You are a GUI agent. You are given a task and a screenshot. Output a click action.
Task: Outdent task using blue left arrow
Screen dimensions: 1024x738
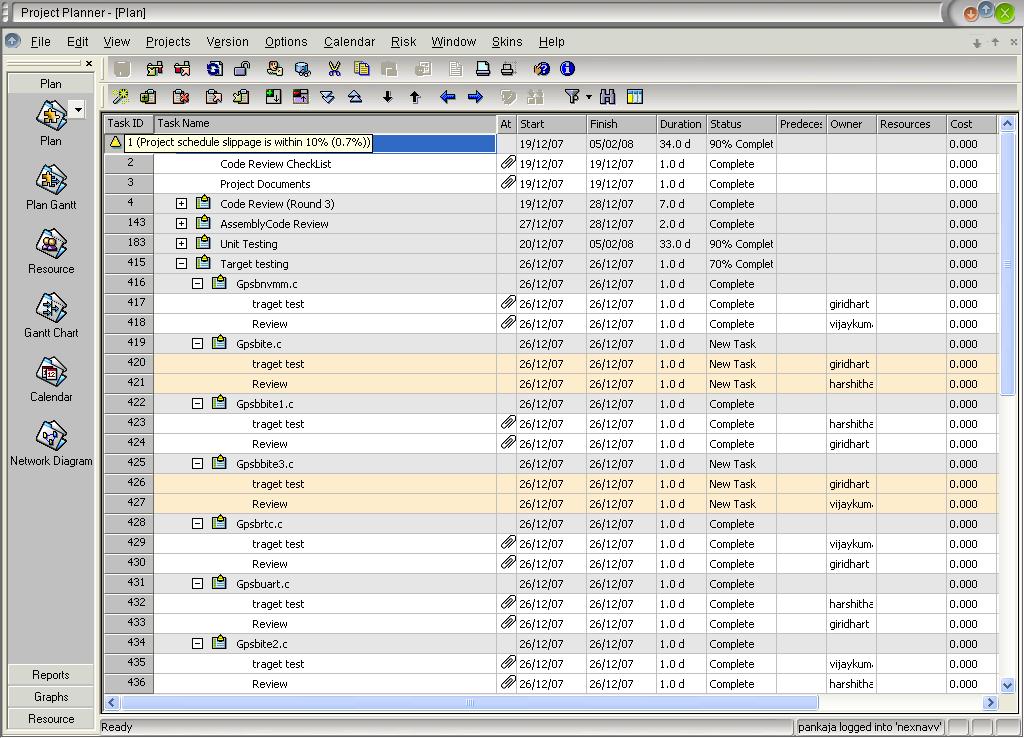tap(447, 97)
